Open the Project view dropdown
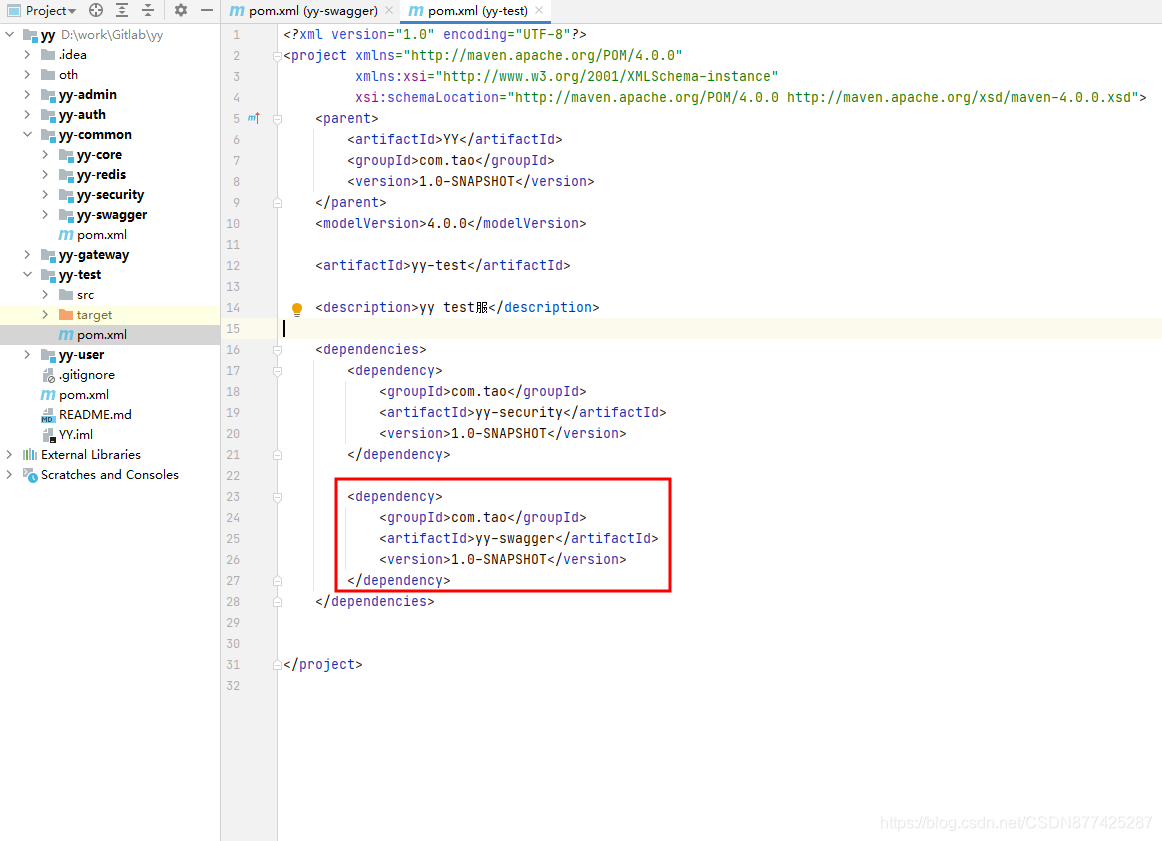Screen dimensions: 1162x841 point(42,10)
